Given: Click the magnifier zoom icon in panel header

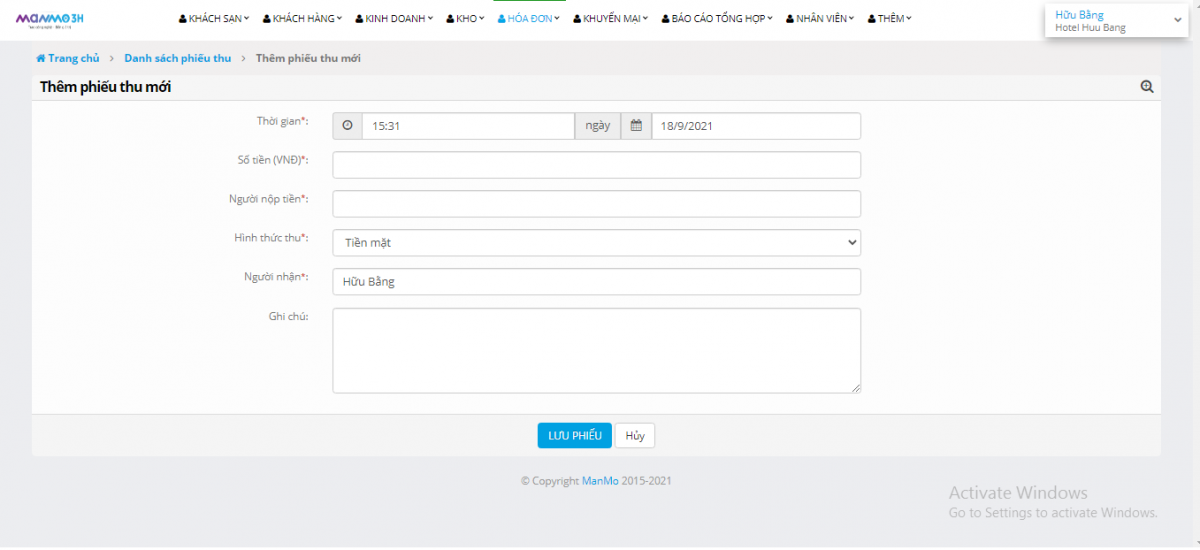Looking at the screenshot, I should (1147, 87).
